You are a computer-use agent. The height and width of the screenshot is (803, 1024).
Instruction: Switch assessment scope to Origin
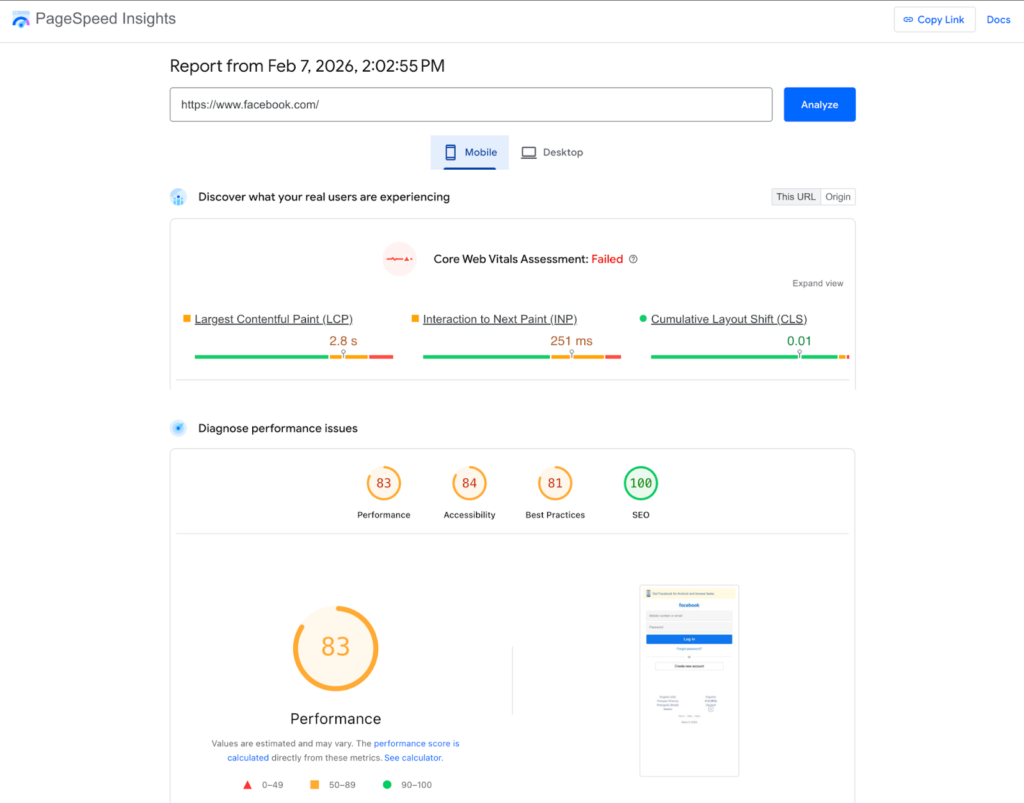838,196
